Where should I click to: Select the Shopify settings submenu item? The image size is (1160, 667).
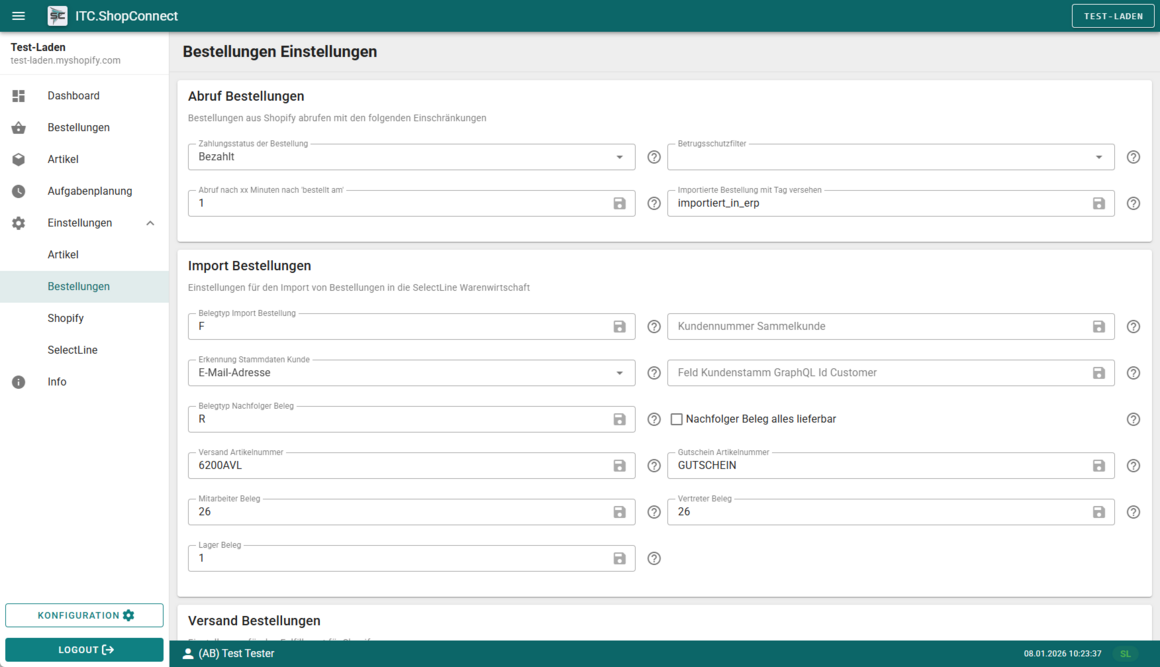[x=66, y=318]
